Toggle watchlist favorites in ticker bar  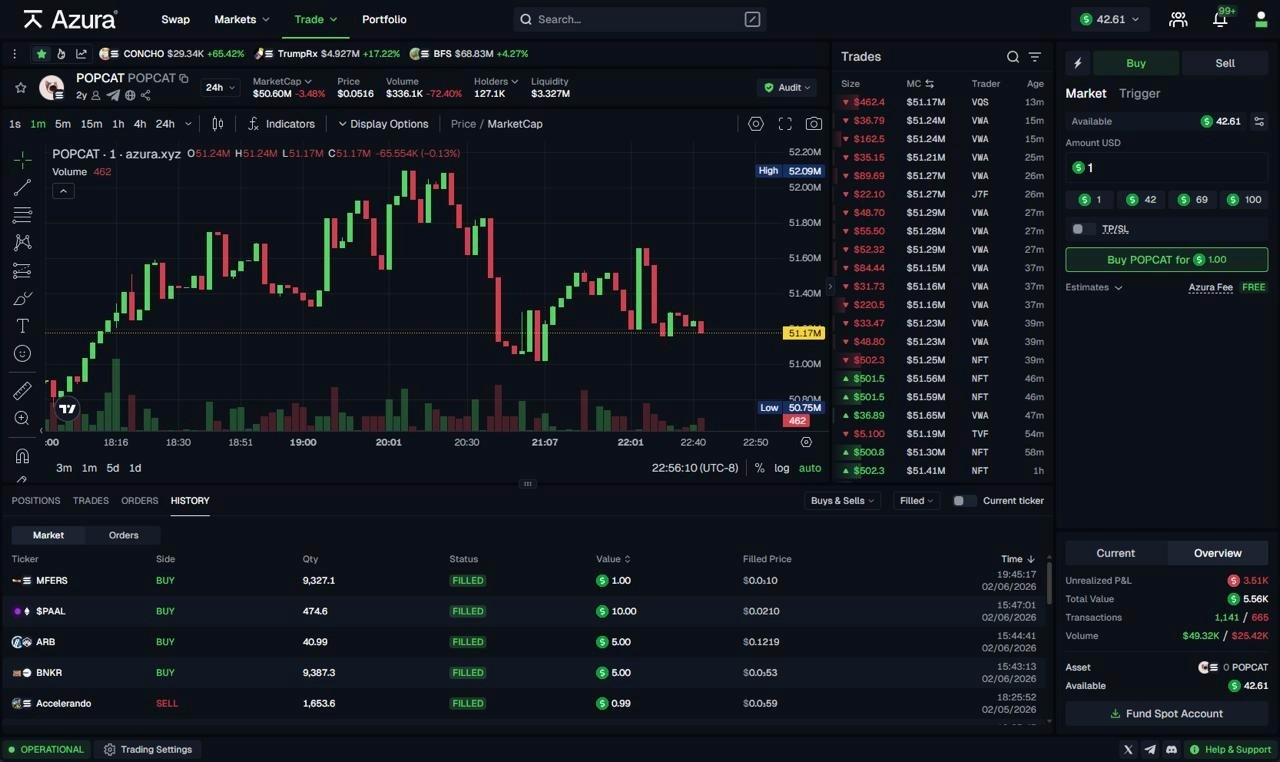[x=41, y=54]
